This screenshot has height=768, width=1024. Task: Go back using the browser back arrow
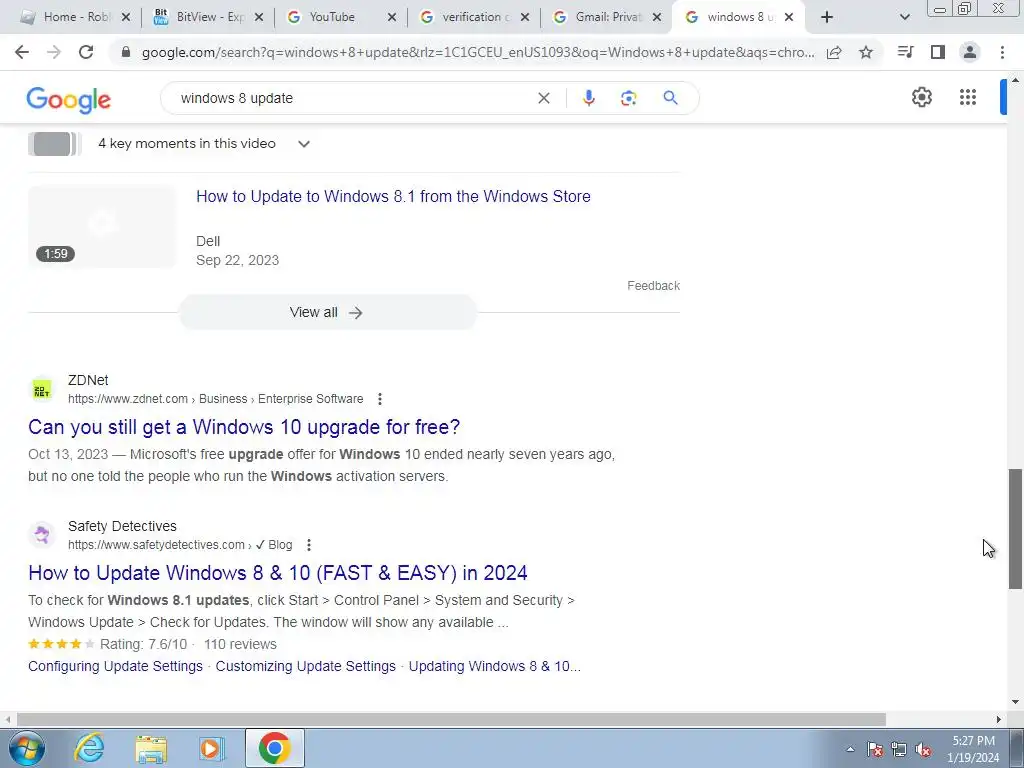tap(22, 52)
